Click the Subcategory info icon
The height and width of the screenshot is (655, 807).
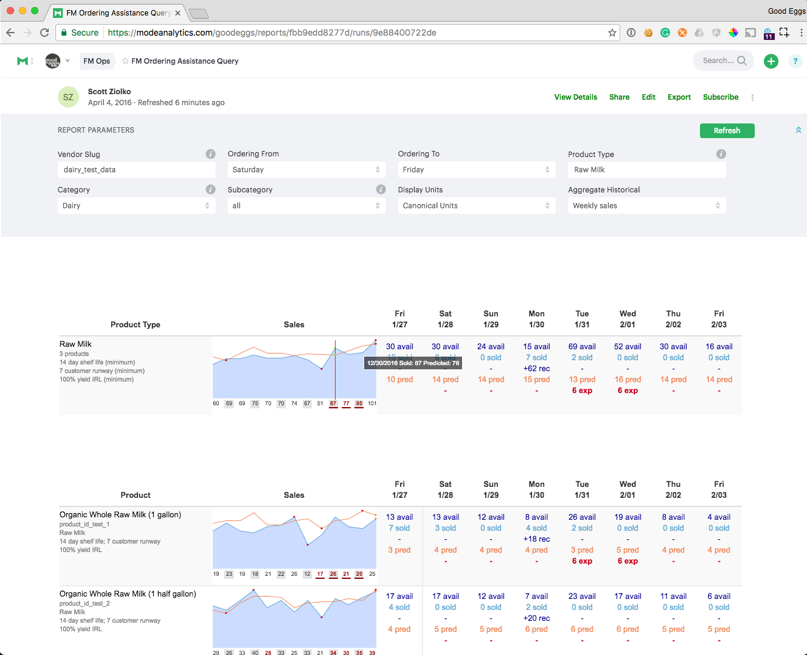pos(381,189)
